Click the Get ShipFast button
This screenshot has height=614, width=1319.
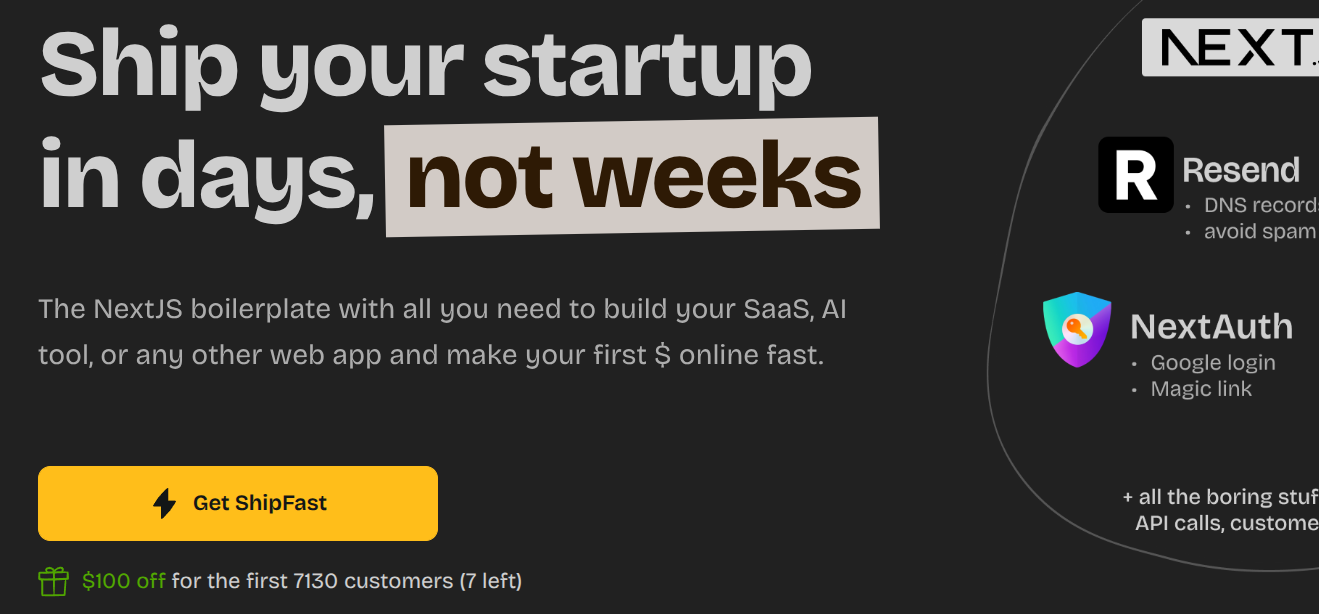click(238, 503)
